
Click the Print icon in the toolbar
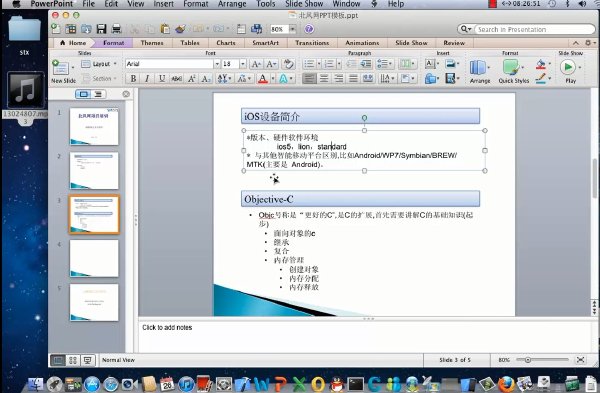point(116,29)
